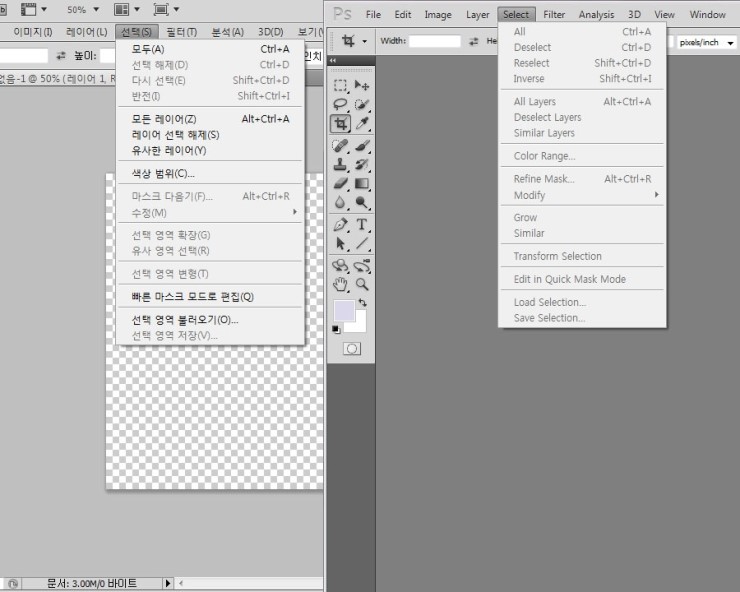The width and height of the screenshot is (740, 592).
Task: Select the Rectangular Marquee tool
Action: pos(340,85)
